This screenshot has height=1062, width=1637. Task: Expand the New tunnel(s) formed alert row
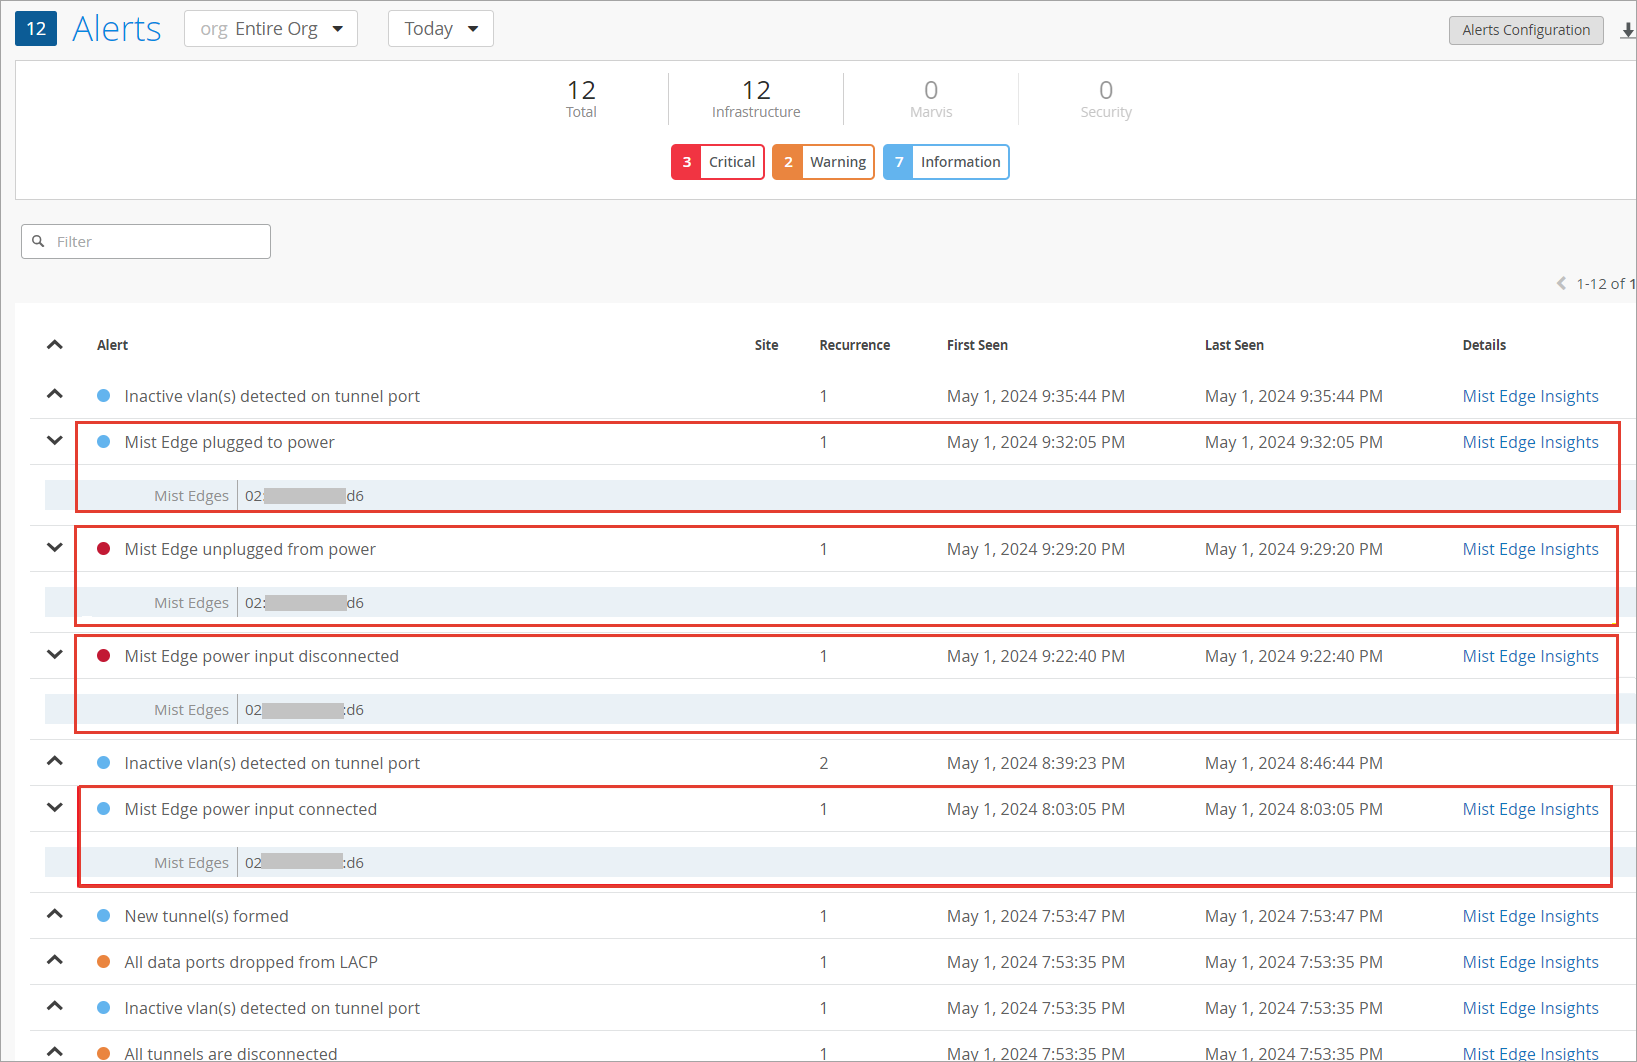pos(55,914)
